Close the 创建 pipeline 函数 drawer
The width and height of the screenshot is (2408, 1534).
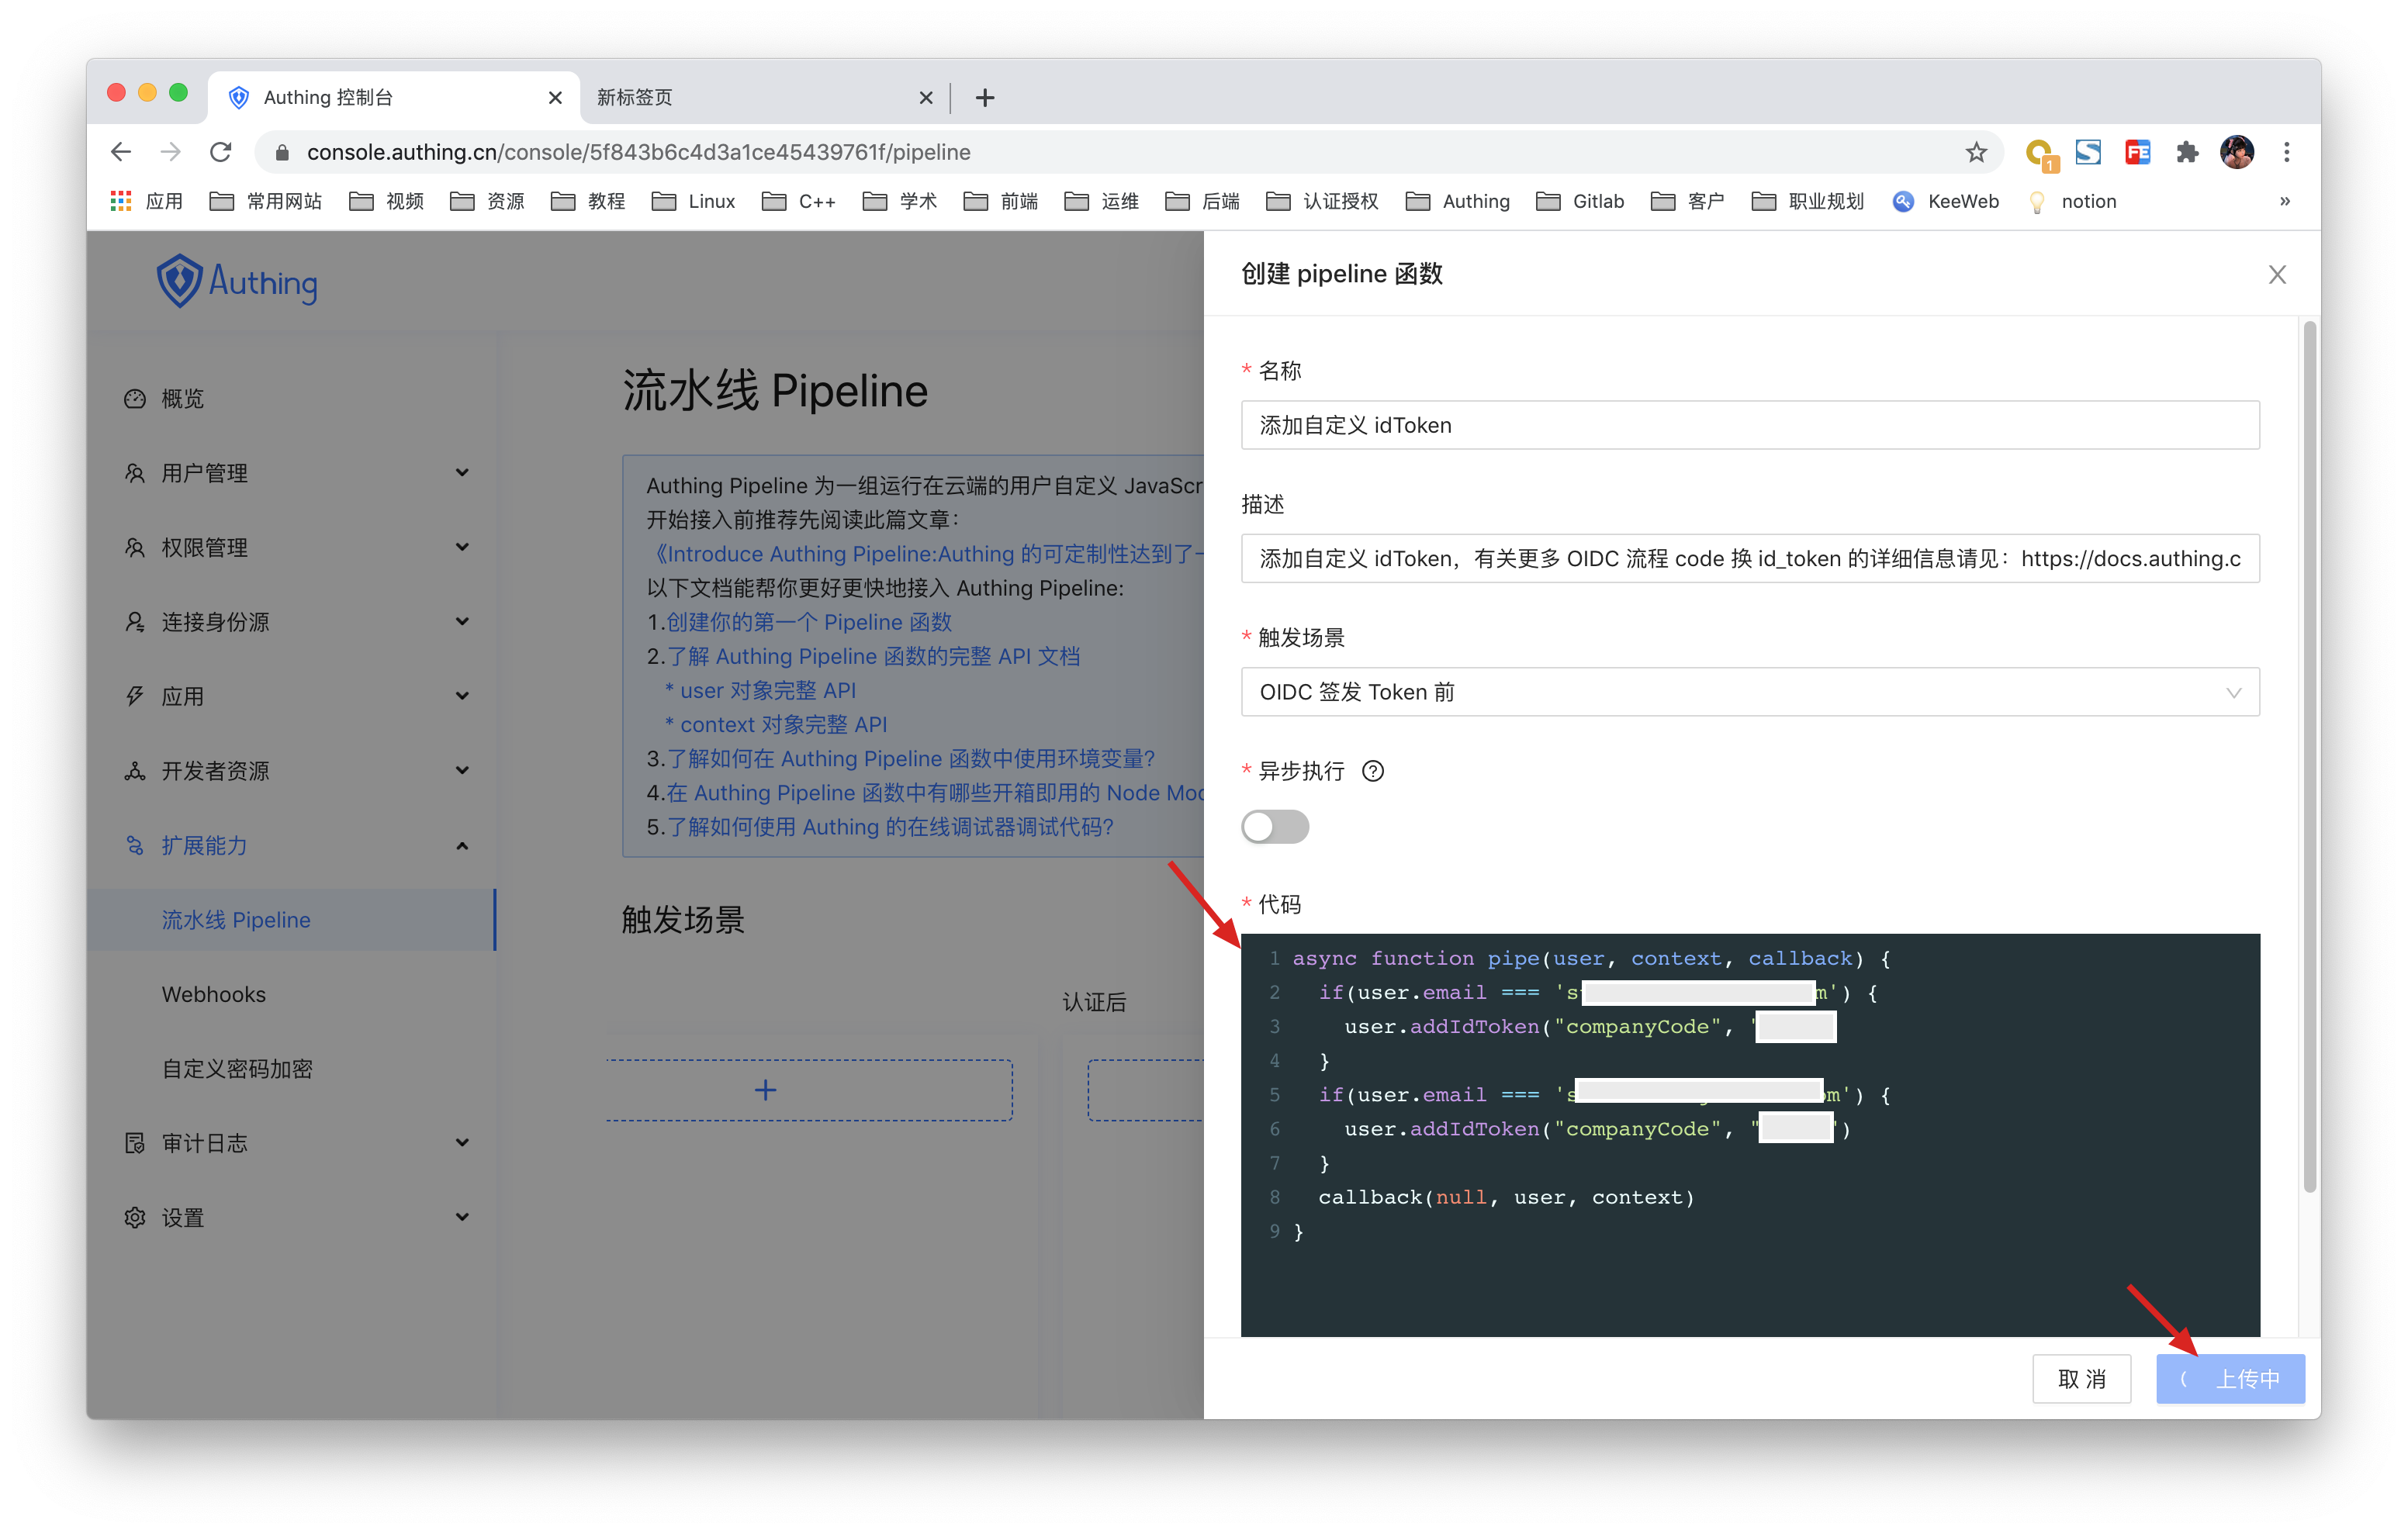point(2277,274)
